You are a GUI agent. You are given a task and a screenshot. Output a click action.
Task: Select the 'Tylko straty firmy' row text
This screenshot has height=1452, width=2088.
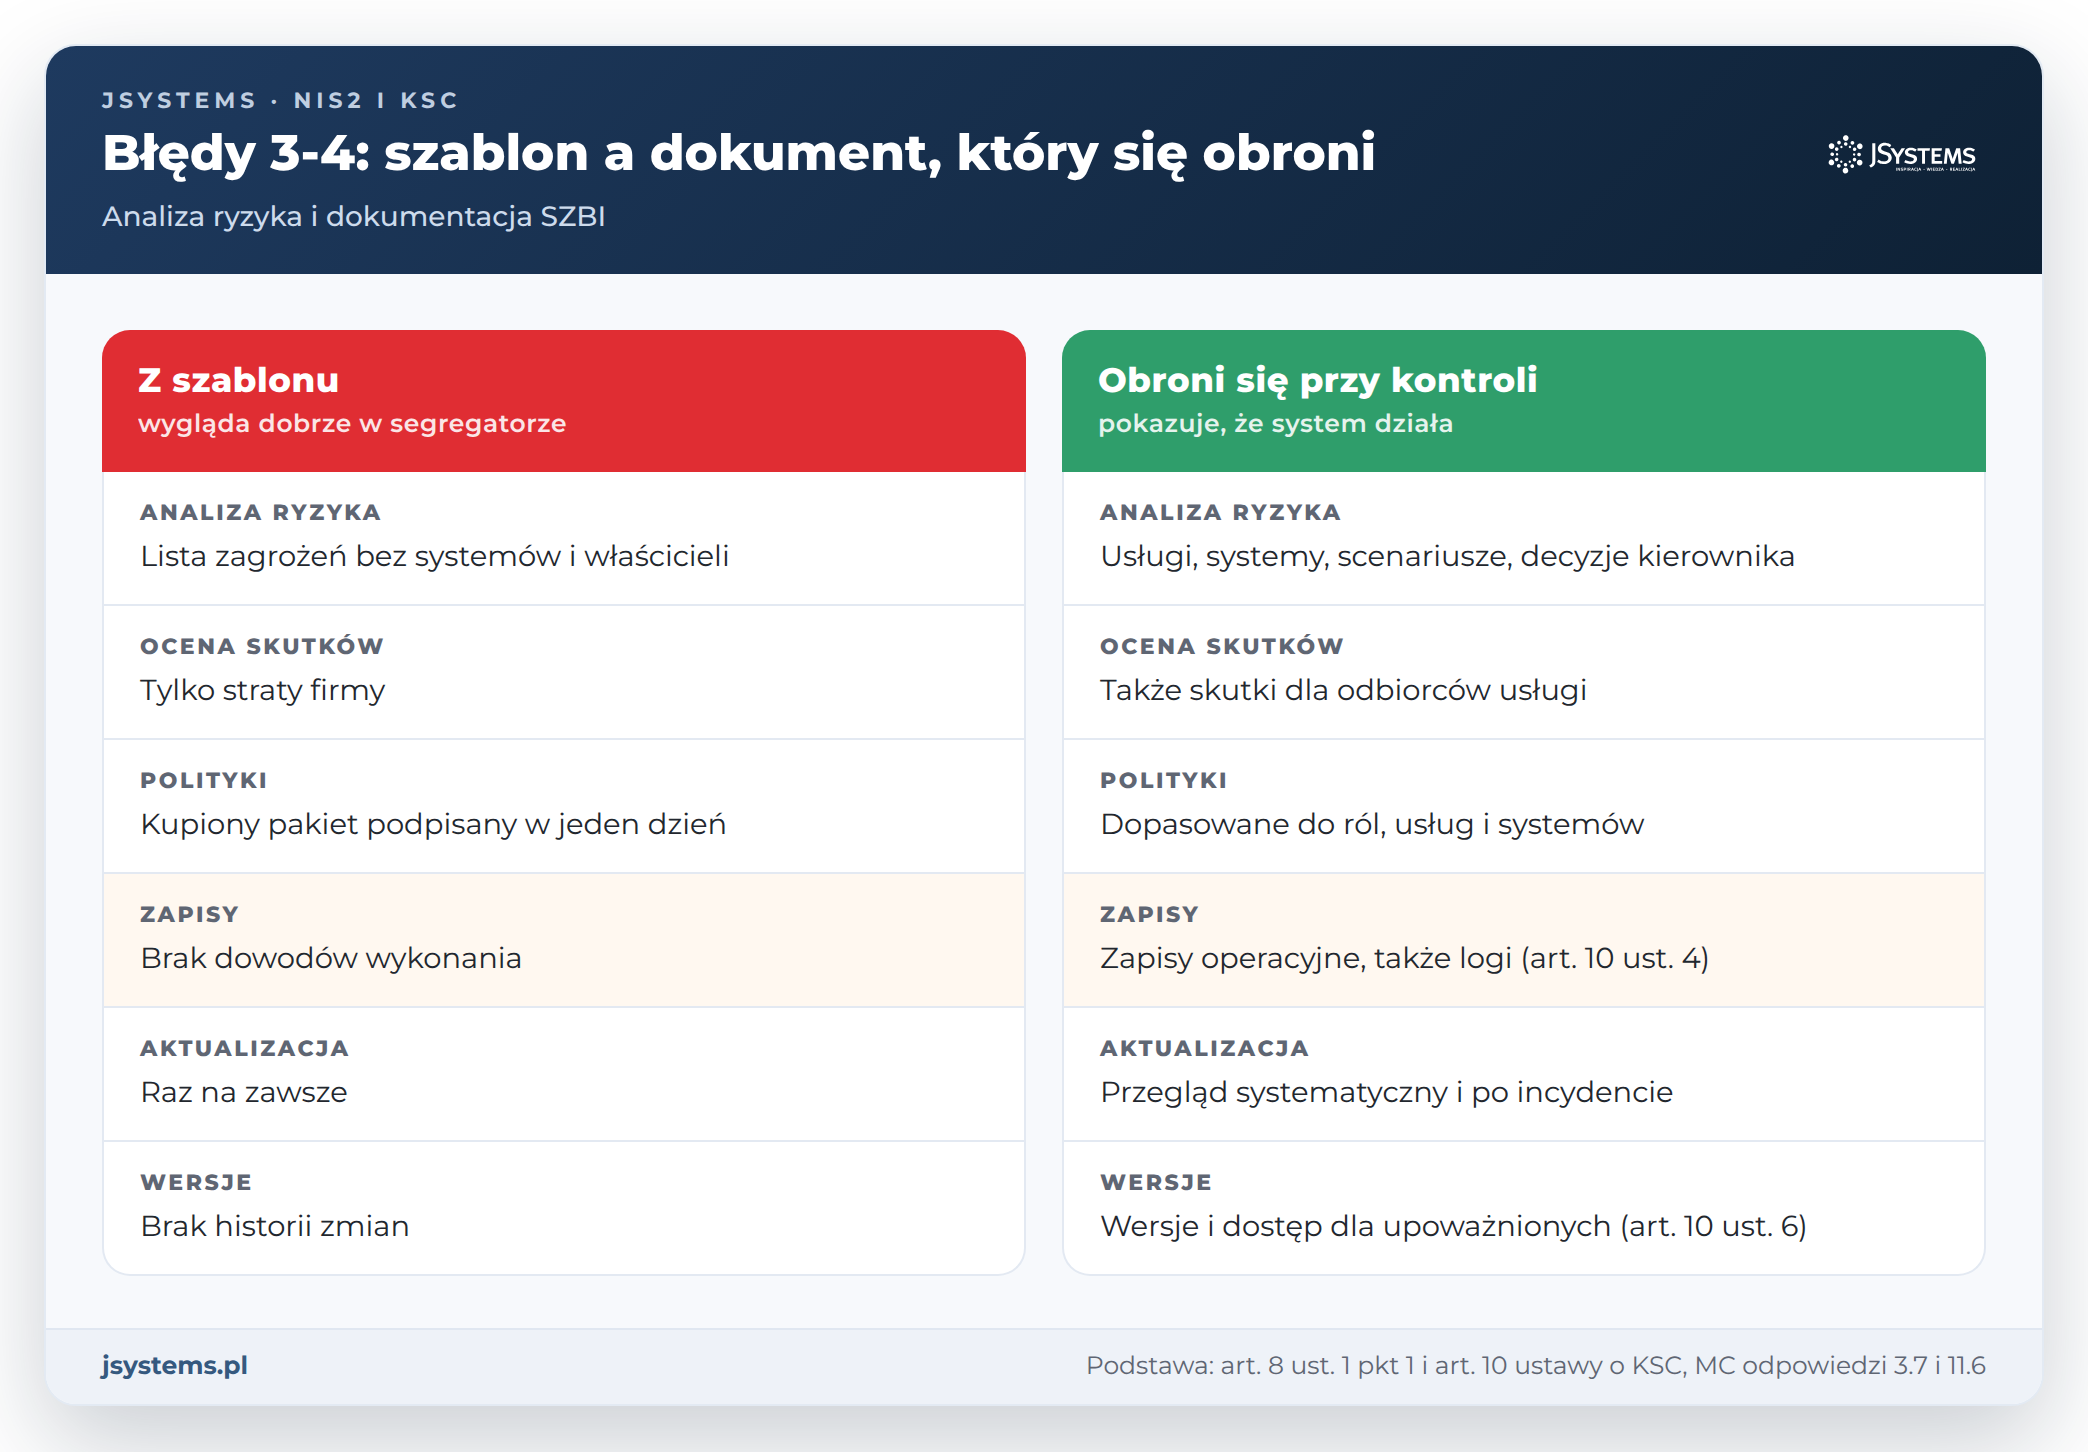(x=262, y=690)
